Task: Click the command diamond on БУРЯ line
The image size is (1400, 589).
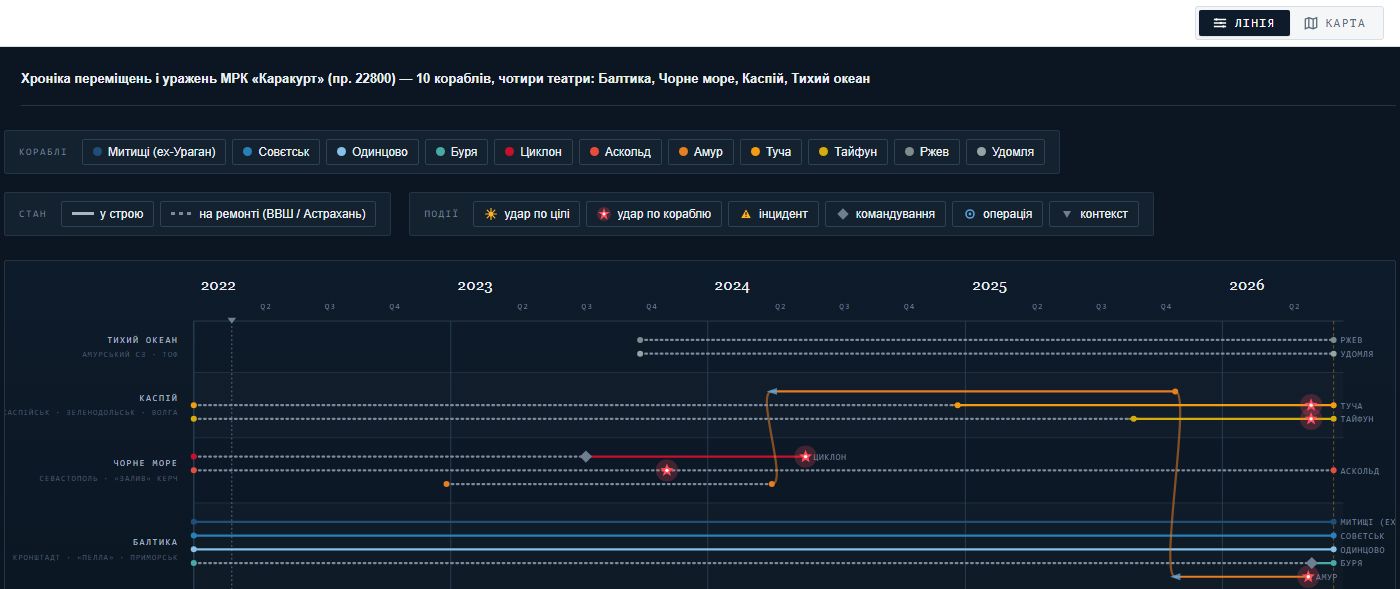Action: 1312,563
